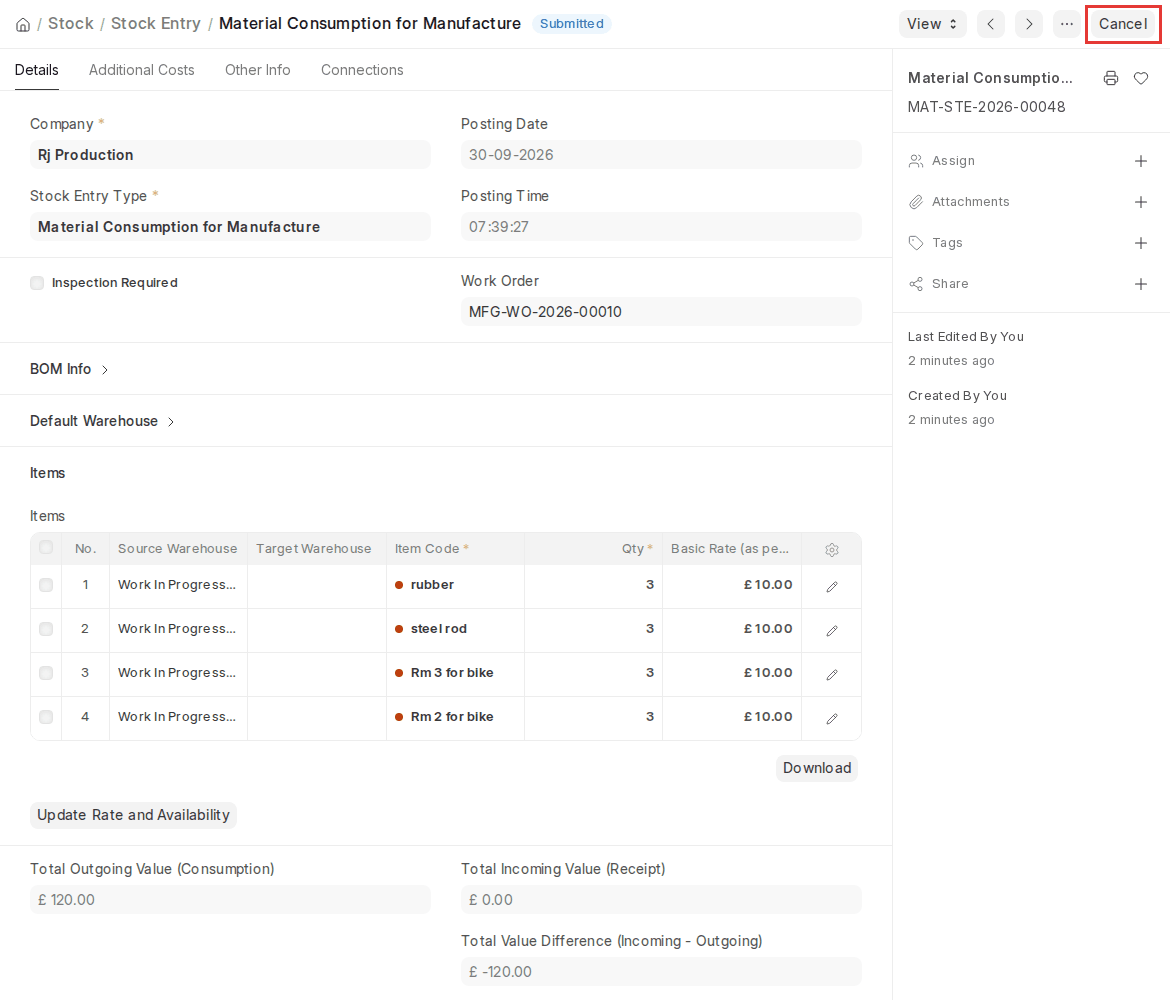Expand the BOM Info section

69,369
